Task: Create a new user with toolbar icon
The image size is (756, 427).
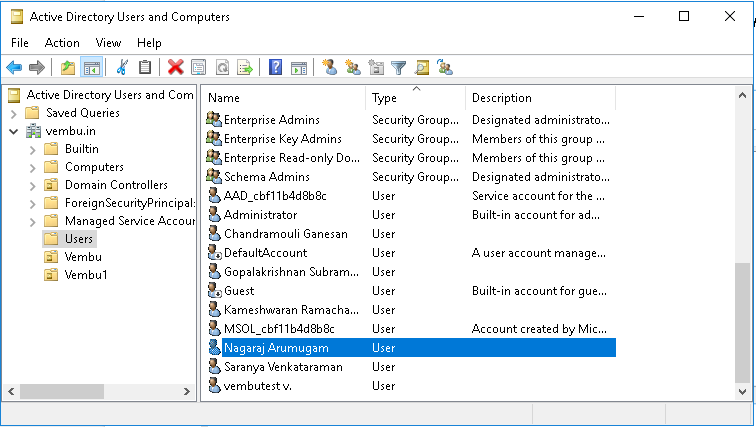Action: [330, 67]
